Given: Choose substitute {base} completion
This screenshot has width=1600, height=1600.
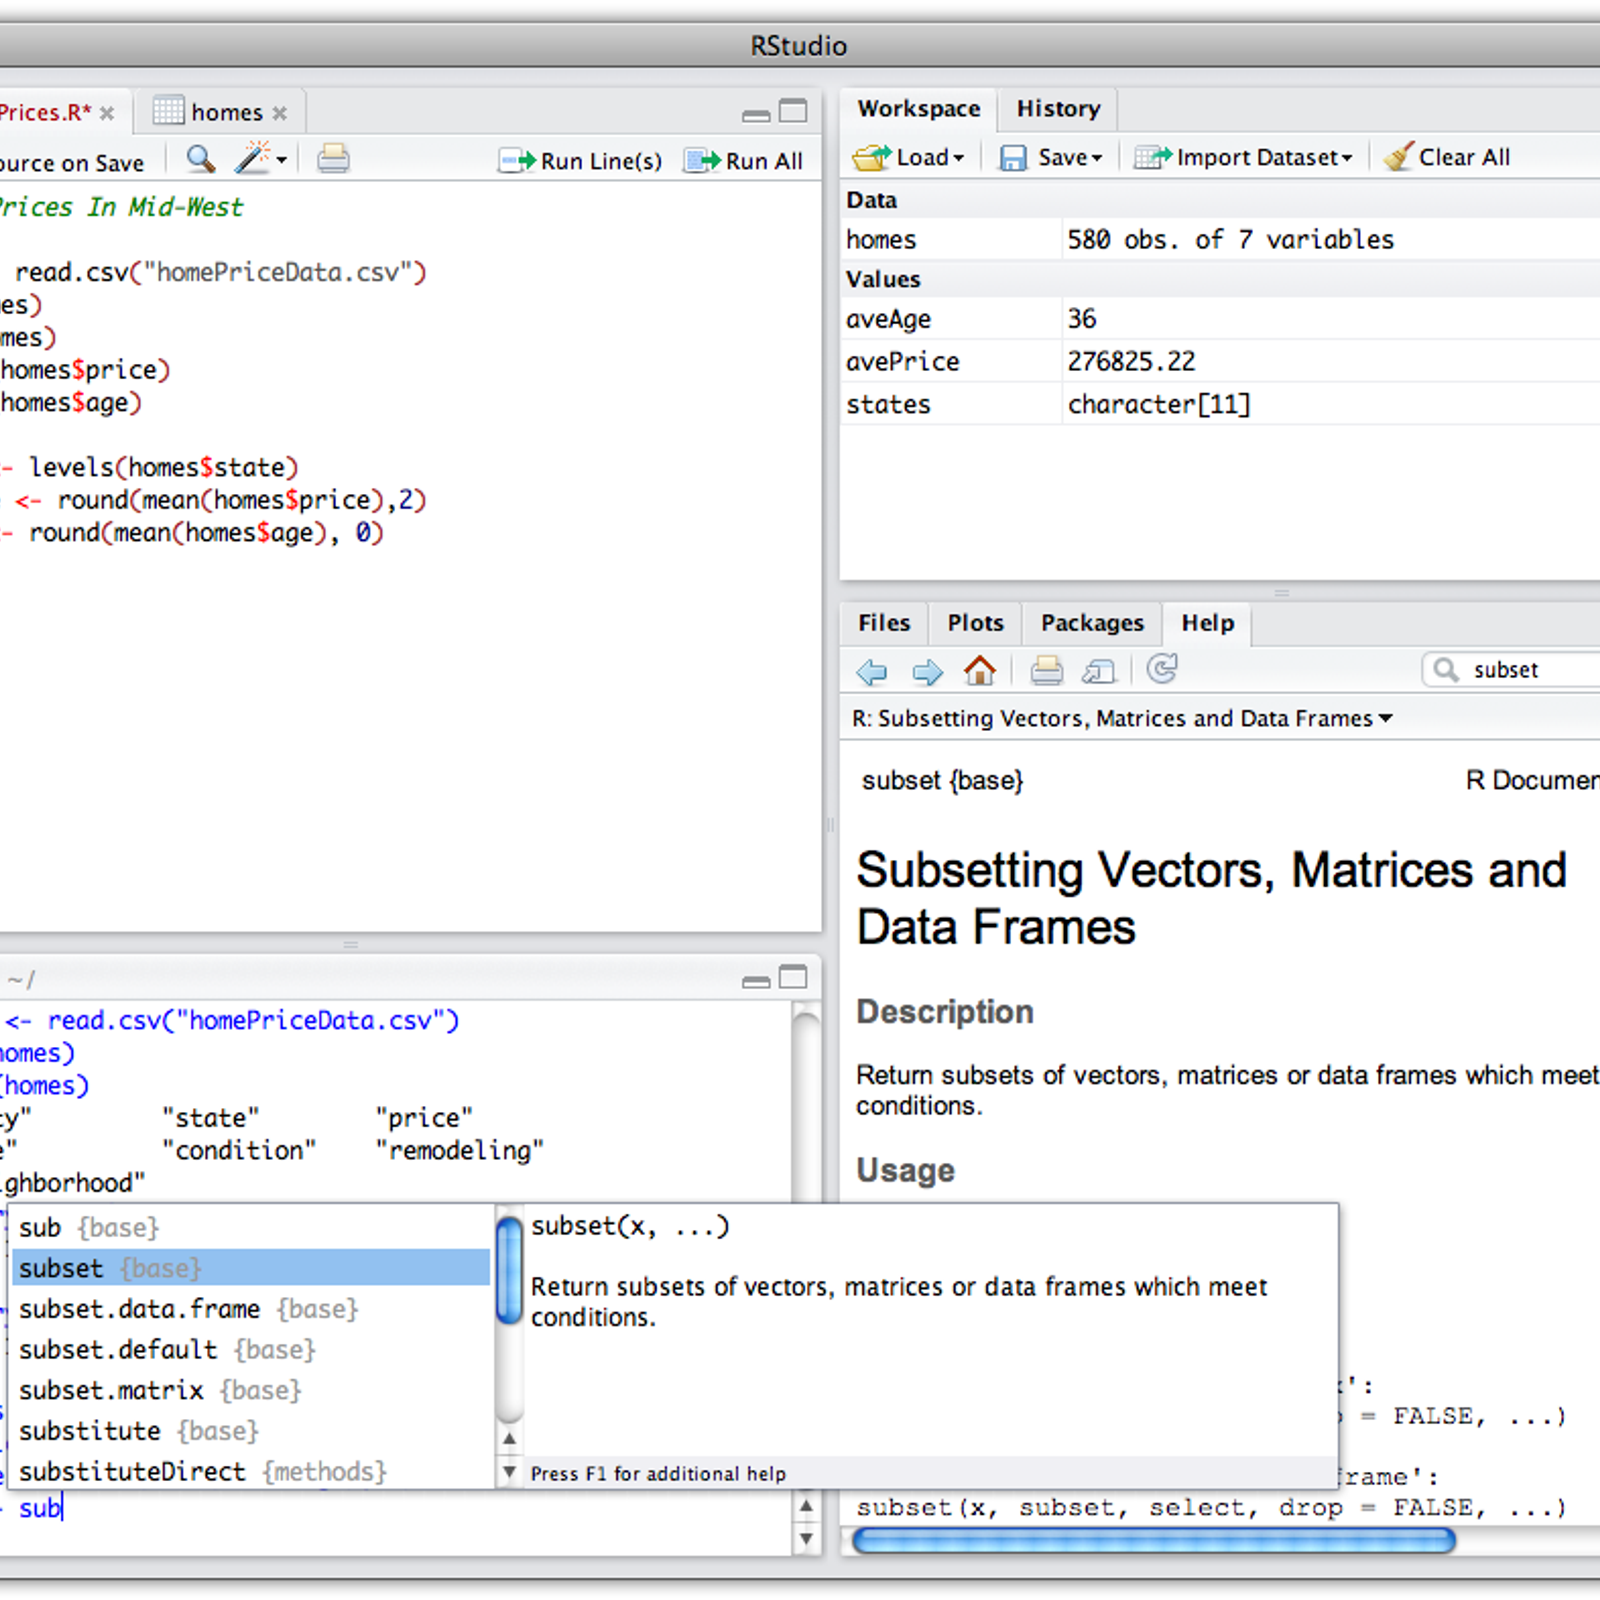Looking at the screenshot, I should point(250,1431).
